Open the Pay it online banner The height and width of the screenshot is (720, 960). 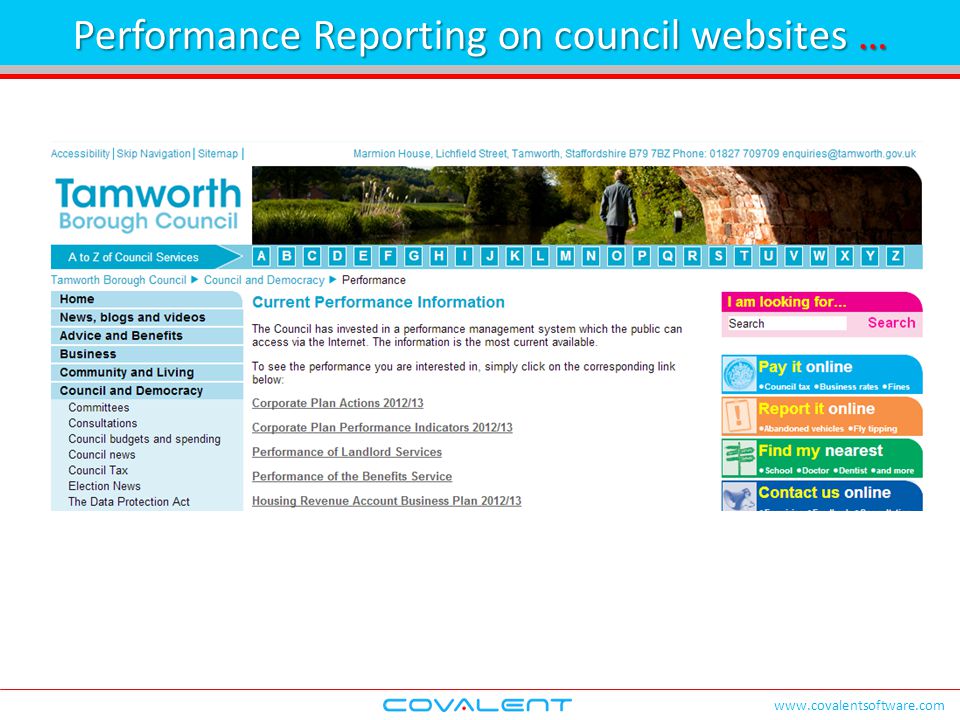[x=822, y=374]
